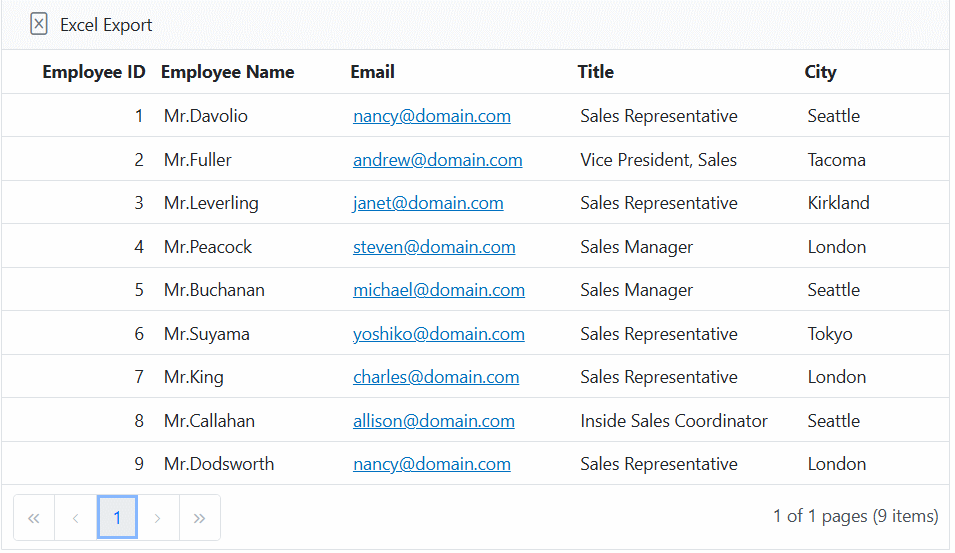Click the allison@domain.com link
955x553 pixels.
pos(433,421)
